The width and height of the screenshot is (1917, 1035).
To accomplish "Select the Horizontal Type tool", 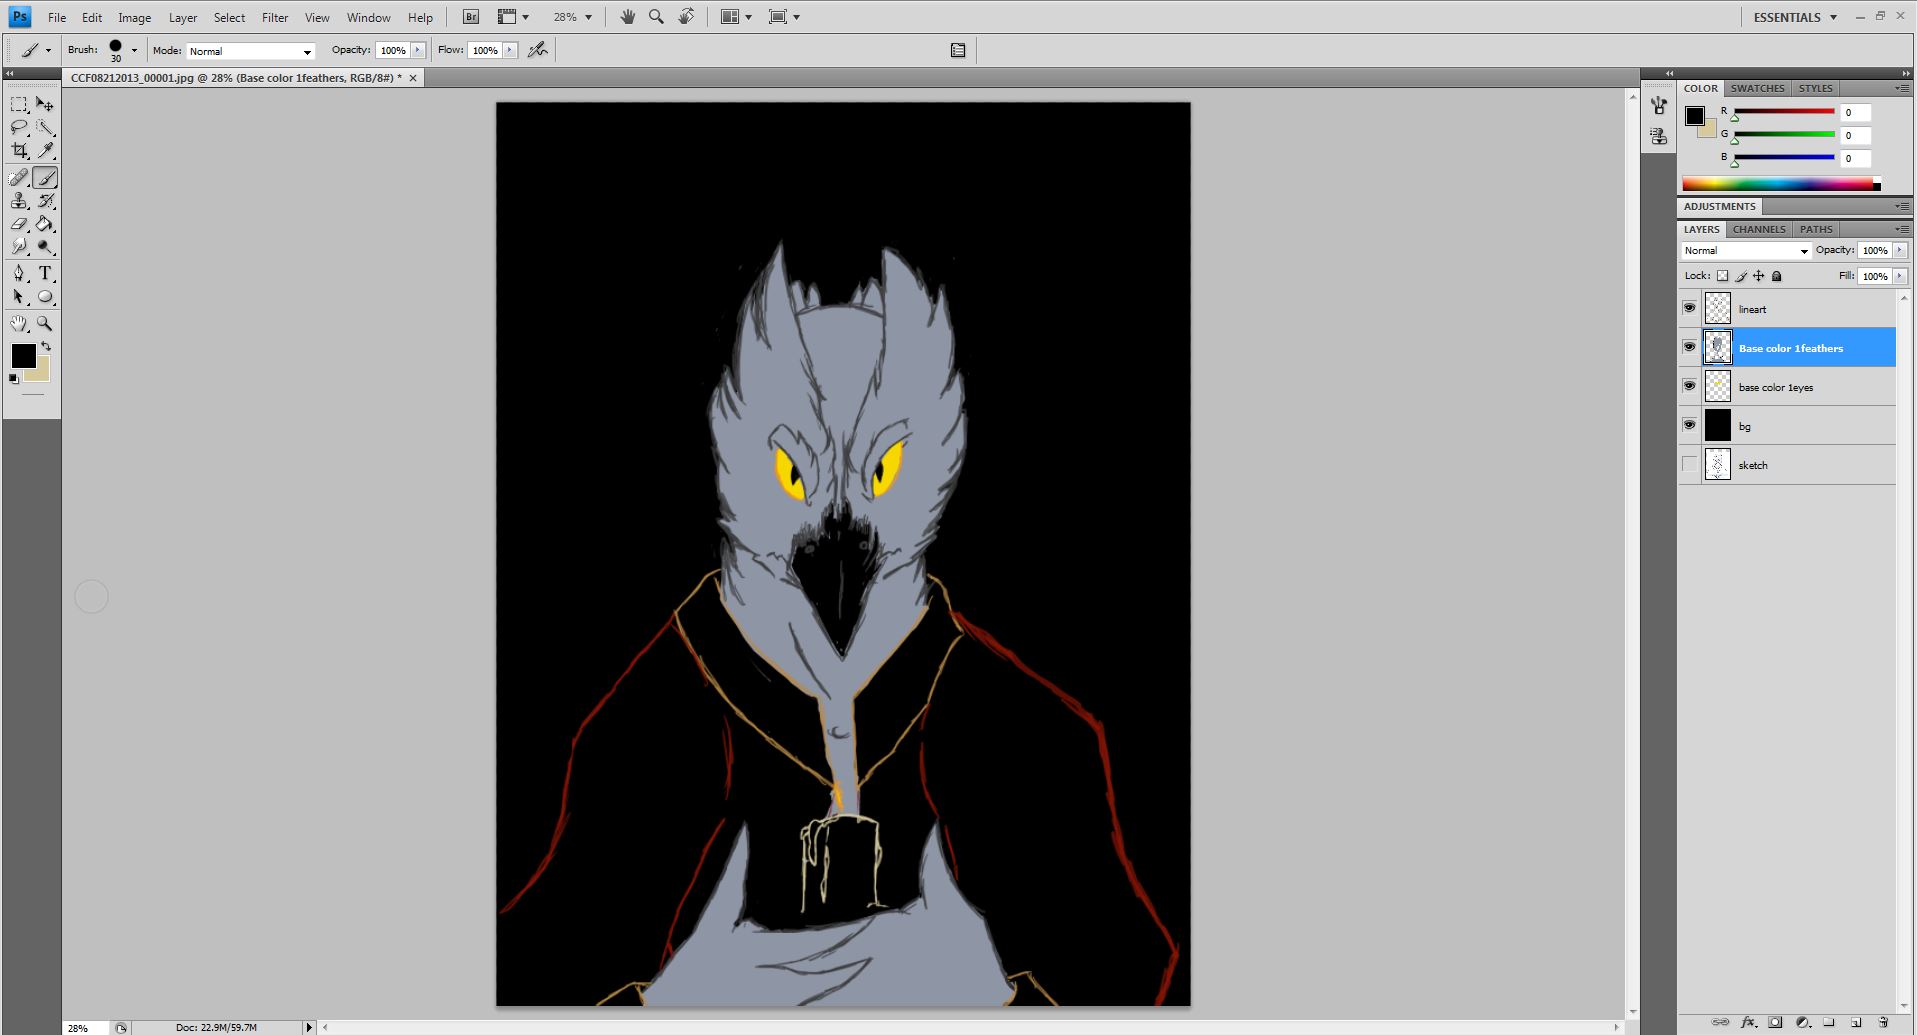I will tap(45, 274).
